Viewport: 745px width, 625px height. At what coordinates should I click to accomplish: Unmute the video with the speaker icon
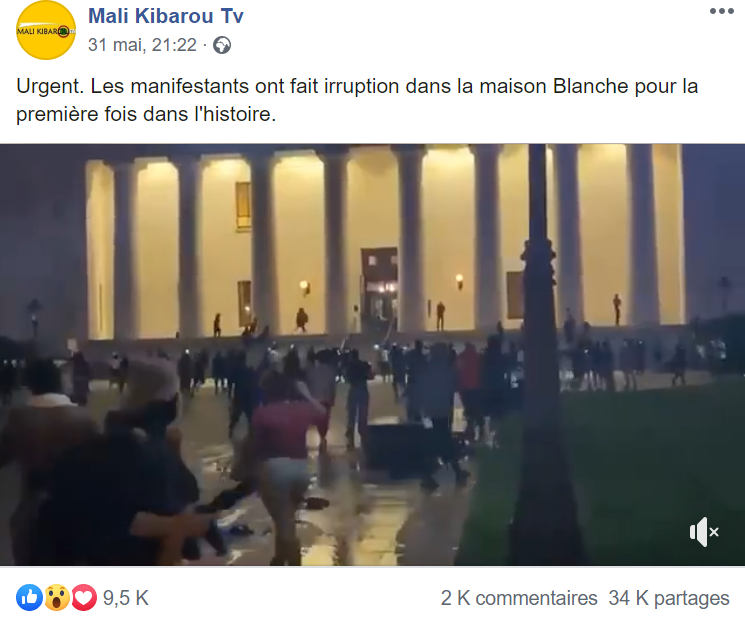704,532
